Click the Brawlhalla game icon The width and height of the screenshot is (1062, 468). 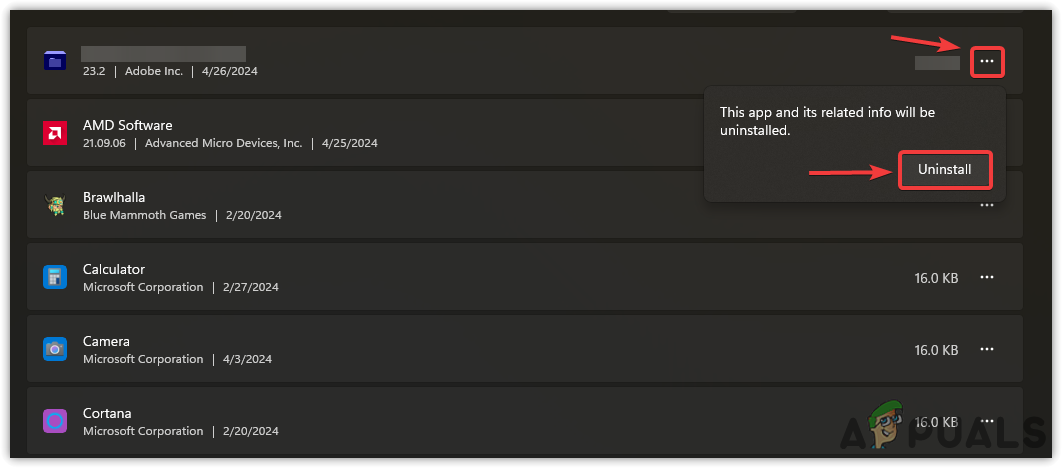tap(55, 206)
